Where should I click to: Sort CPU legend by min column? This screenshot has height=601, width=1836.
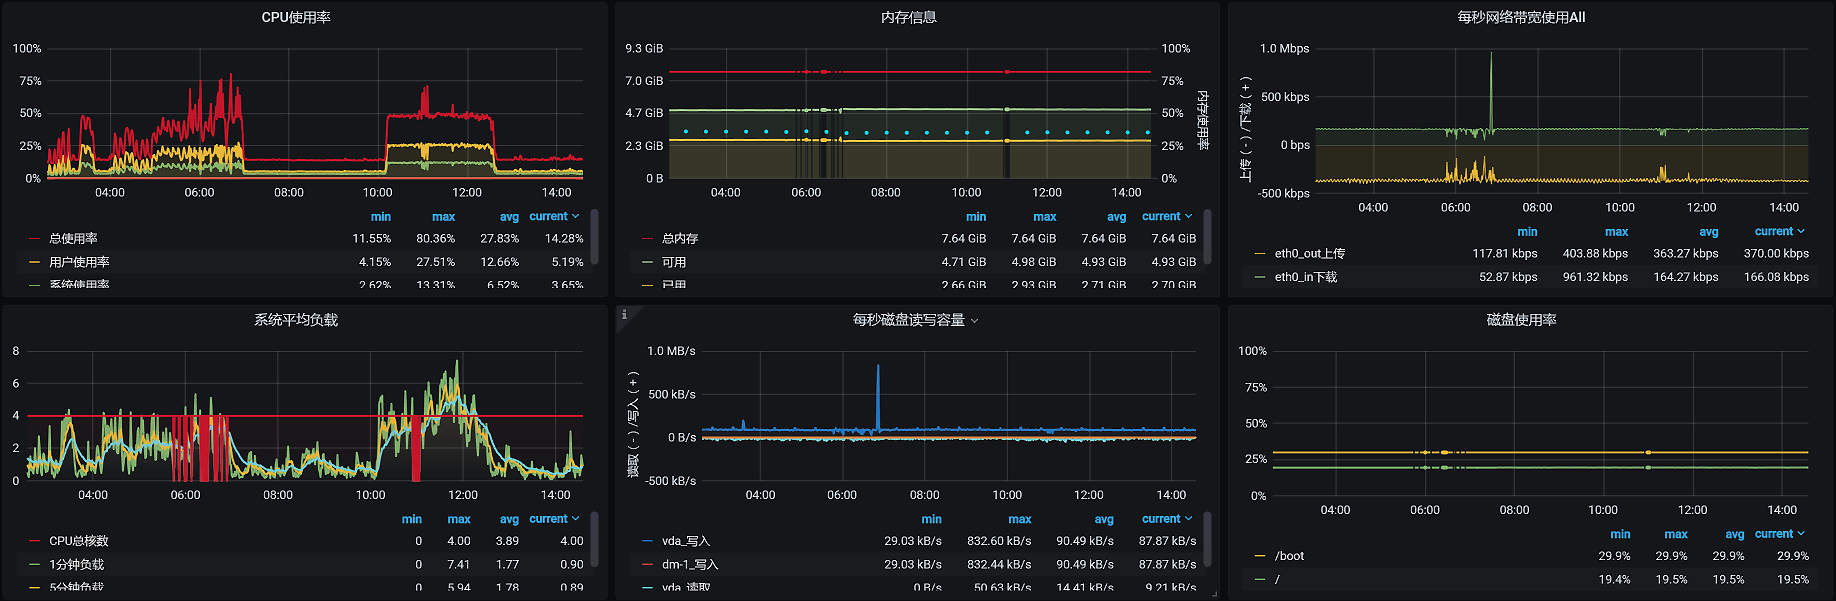click(381, 217)
